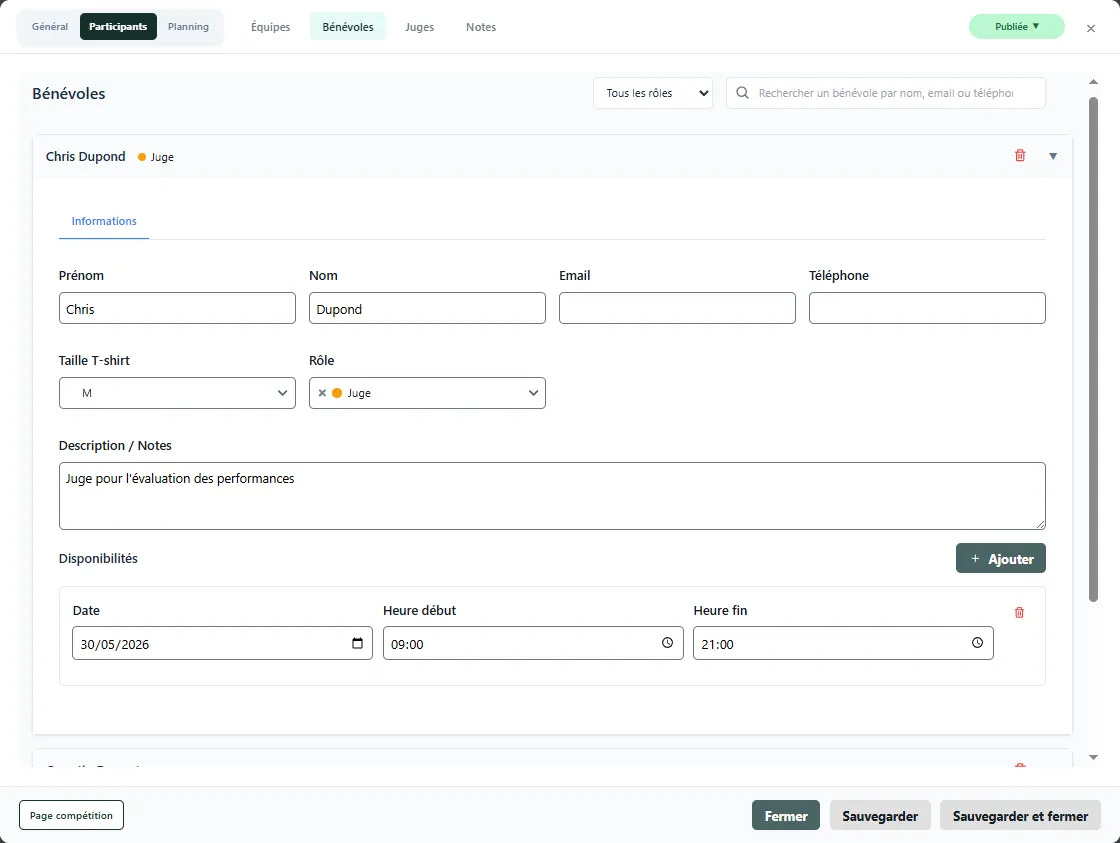1120x843 pixels.
Task: Click into the Email input field
Action: click(677, 308)
